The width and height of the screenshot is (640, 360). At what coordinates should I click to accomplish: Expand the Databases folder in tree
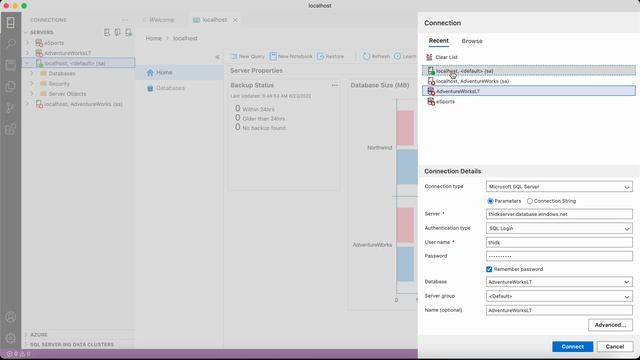click(x=32, y=73)
